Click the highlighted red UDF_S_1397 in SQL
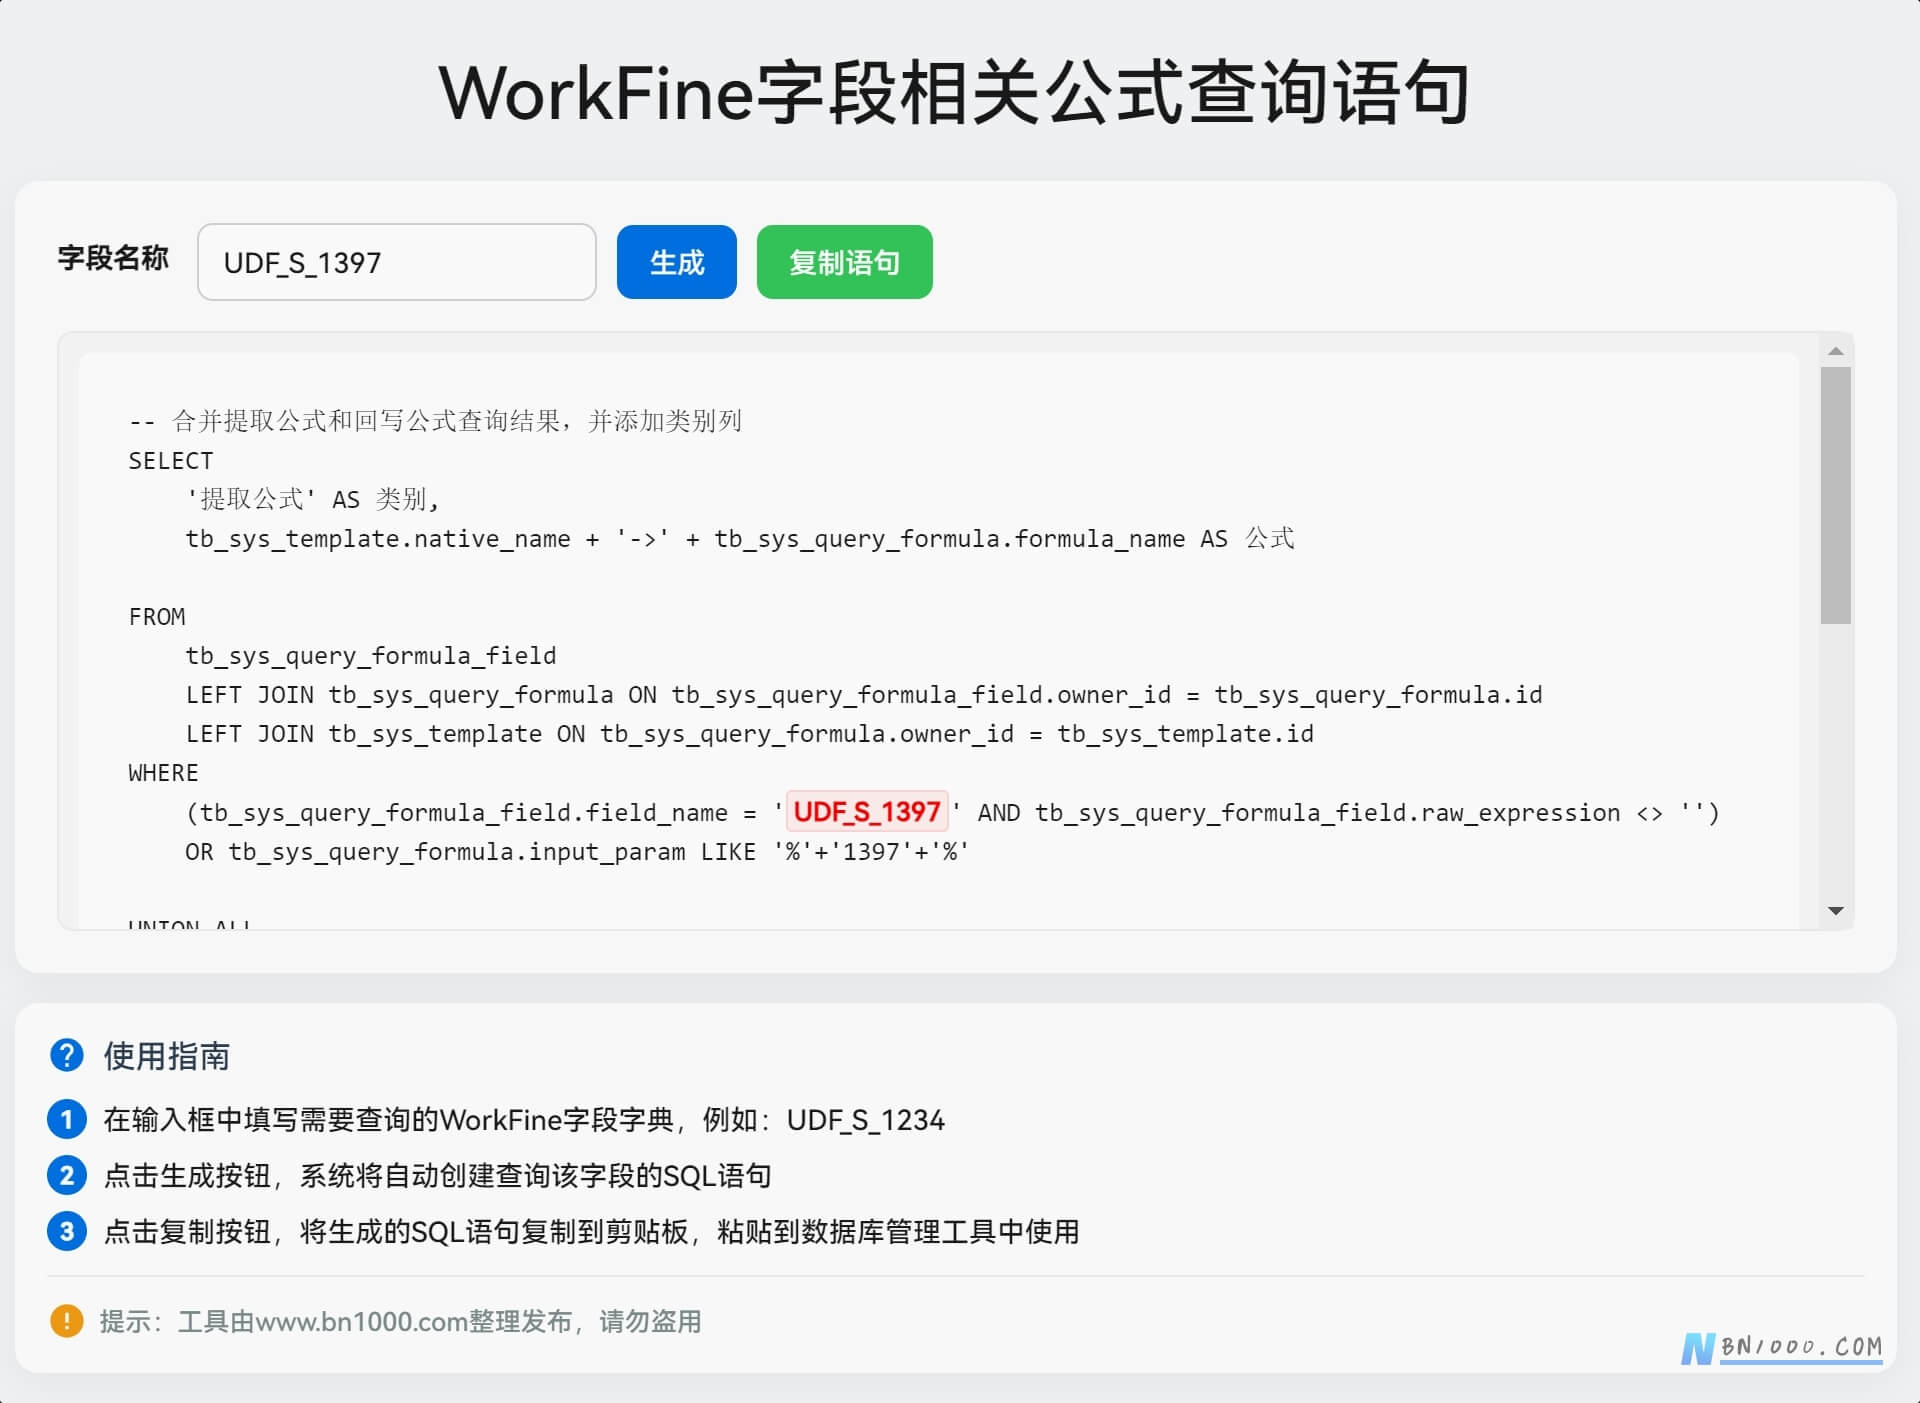 [x=867, y=812]
